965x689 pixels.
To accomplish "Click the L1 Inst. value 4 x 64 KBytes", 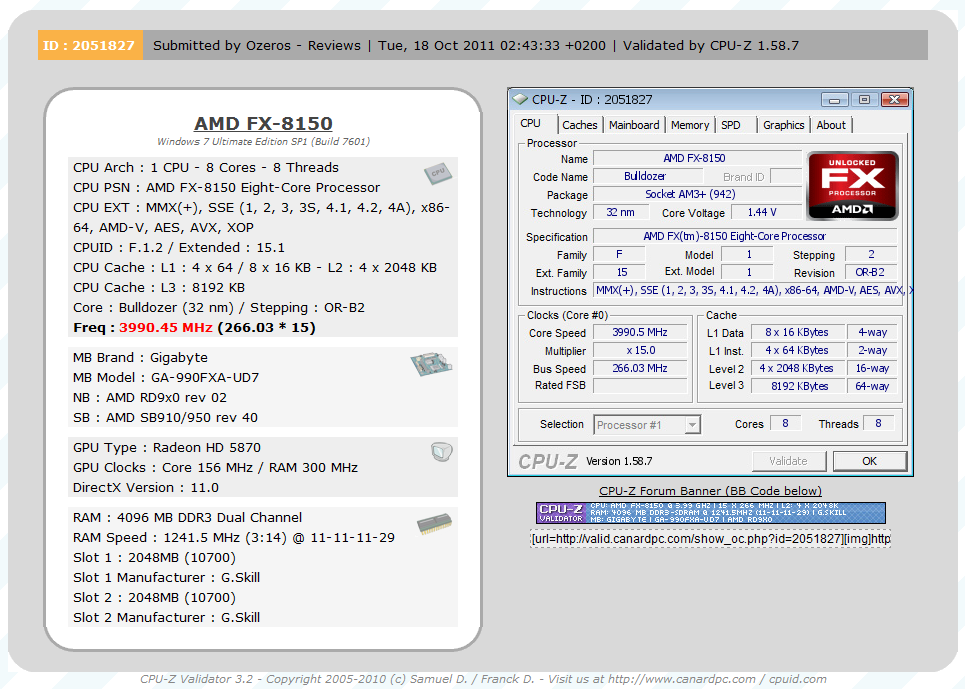I will click(x=797, y=351).
